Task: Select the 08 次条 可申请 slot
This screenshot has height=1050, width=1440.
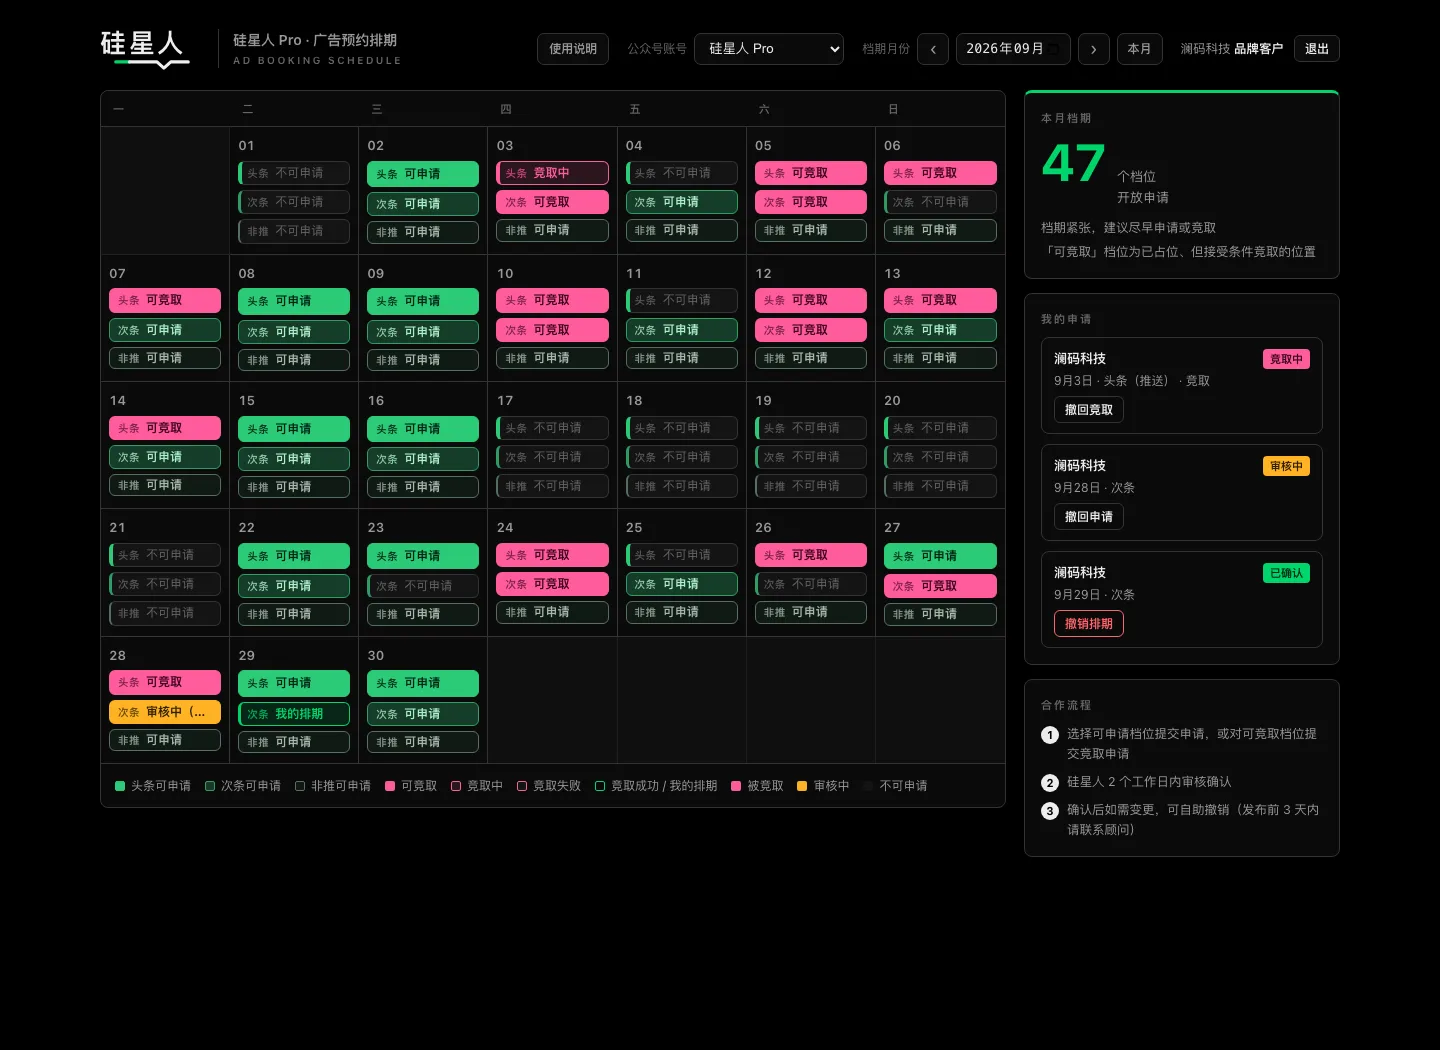Action: point(294,332)
